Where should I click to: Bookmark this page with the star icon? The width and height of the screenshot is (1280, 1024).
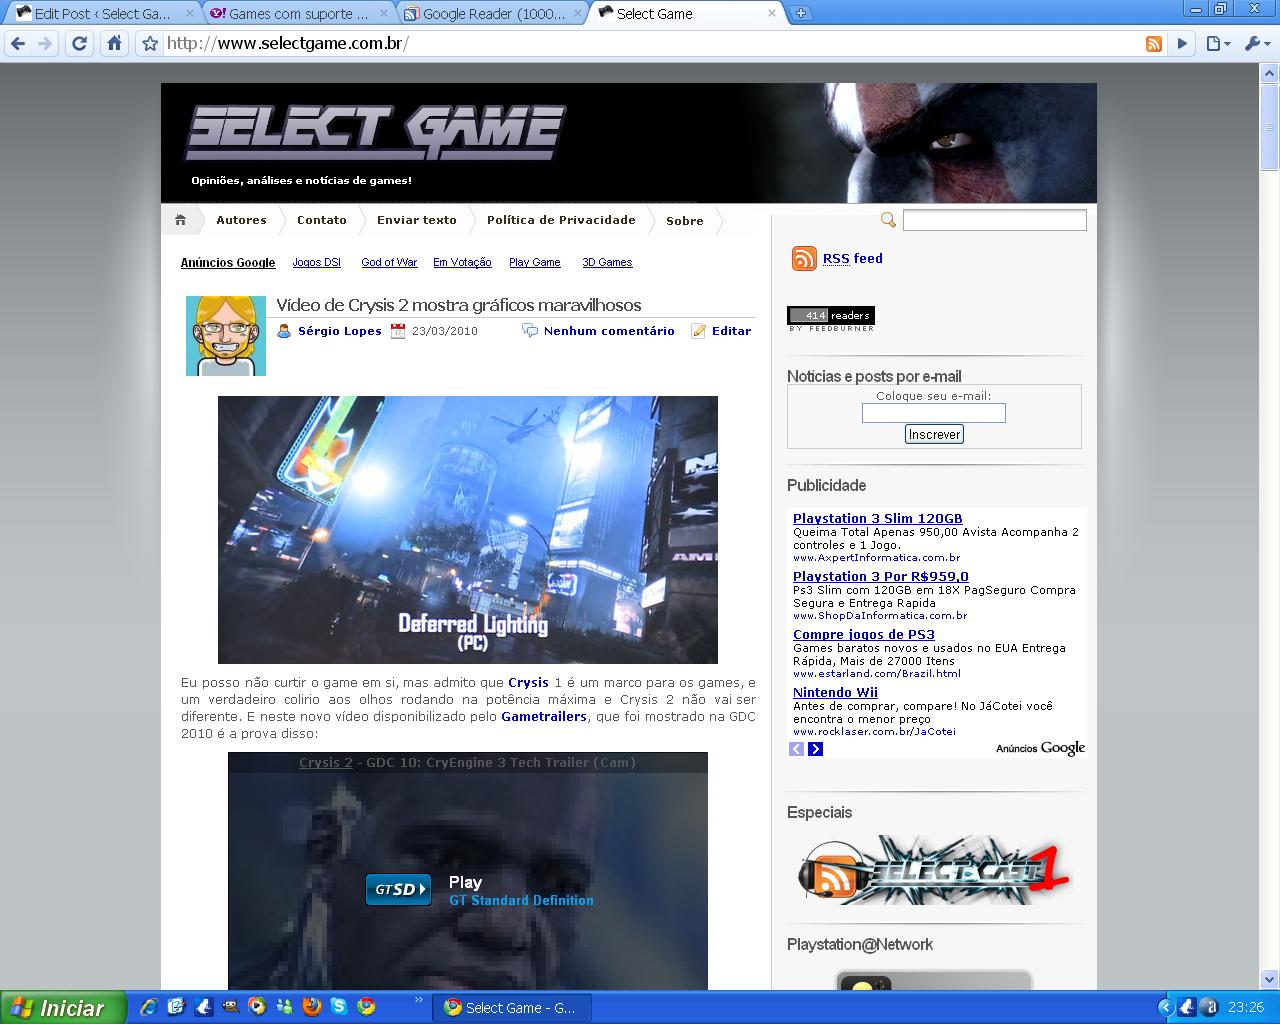[150, 43]
